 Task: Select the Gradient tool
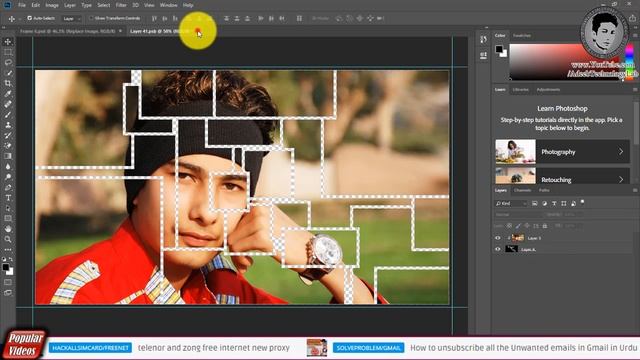pos(8,156)
